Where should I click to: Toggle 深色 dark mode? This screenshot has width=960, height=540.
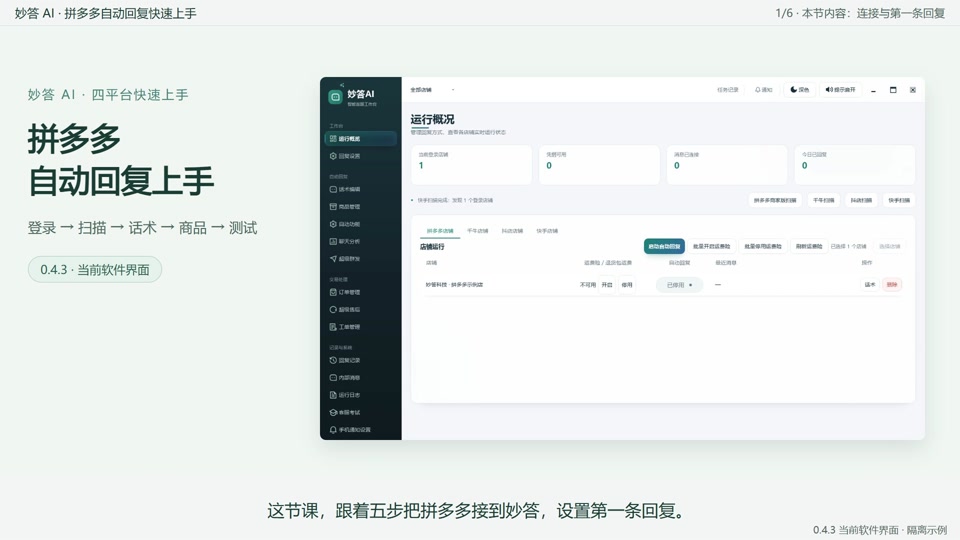tap(800, 90)
